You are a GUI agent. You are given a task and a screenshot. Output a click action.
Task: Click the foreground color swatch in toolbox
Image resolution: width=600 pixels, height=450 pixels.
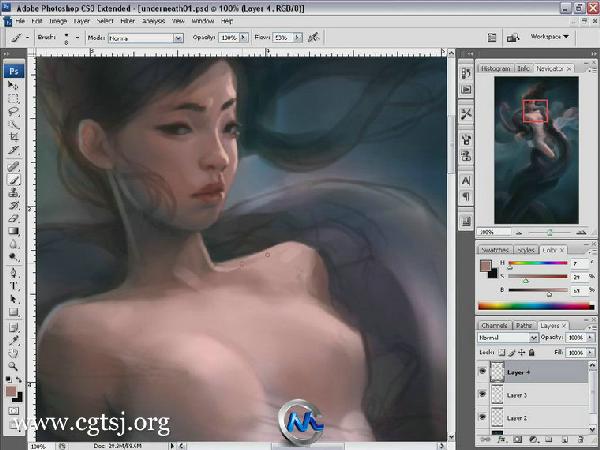click(11, 392)
